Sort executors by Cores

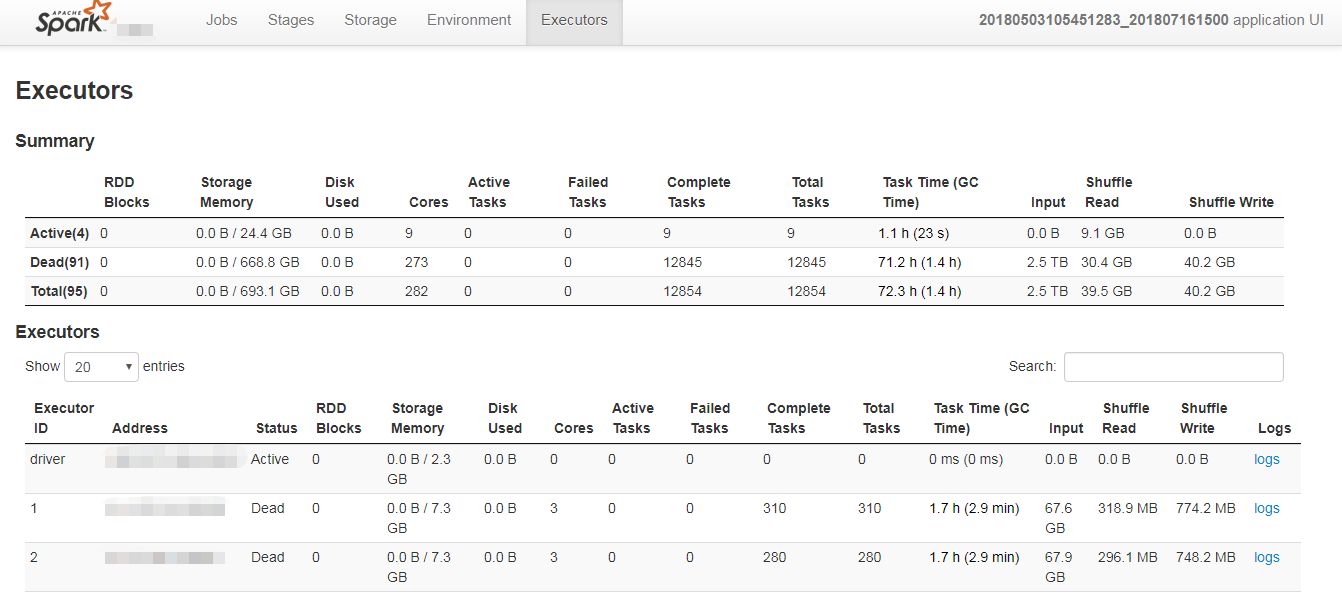[573, 427]
